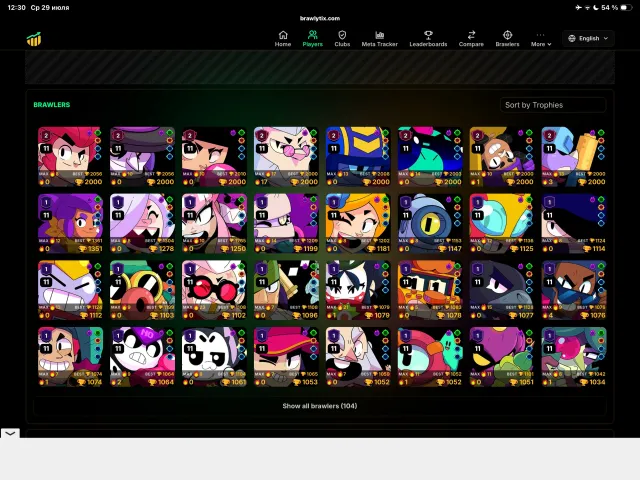
Task: Select the Mortis card with 2000 trophies
Action: 142,157
